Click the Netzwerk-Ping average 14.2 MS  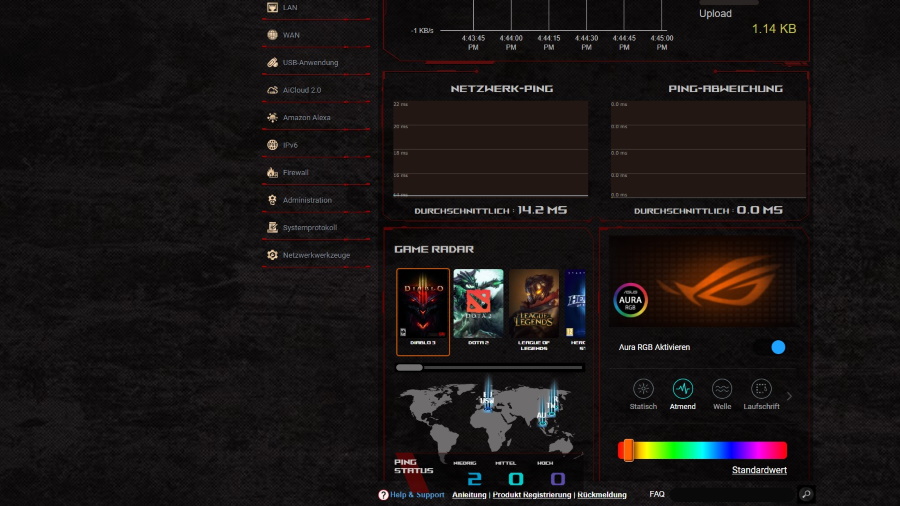pyautogui.click(x=542, y=210)
